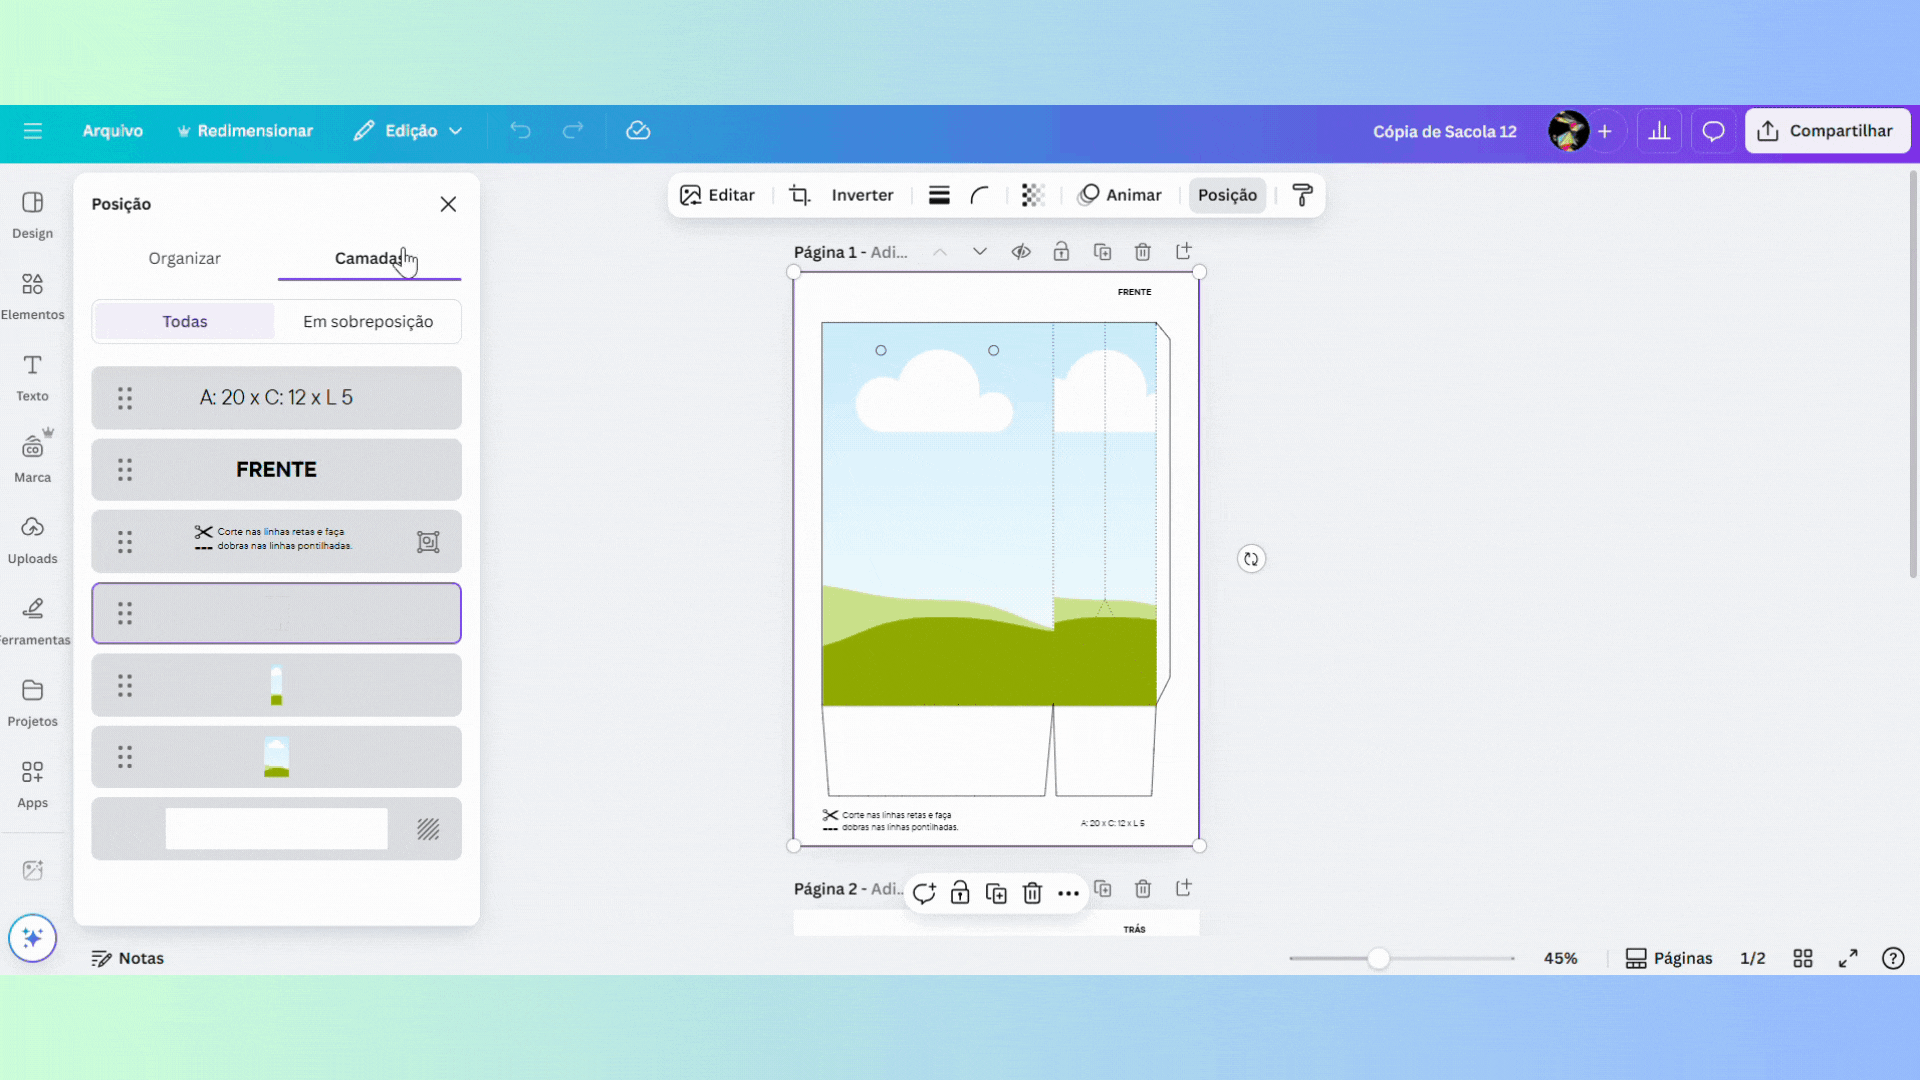
Task: Click the Animar button
Action: [1120, 195]
